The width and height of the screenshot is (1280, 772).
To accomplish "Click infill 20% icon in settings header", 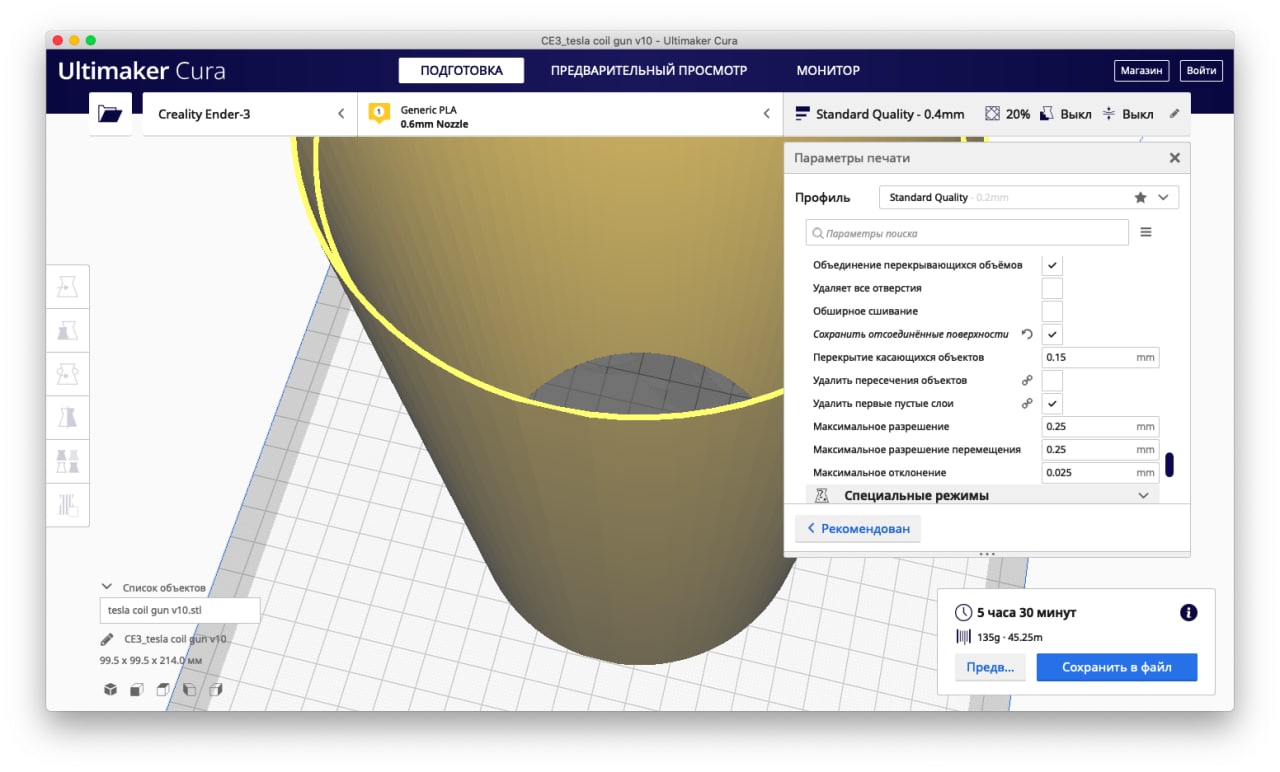I will click(992, 114).
